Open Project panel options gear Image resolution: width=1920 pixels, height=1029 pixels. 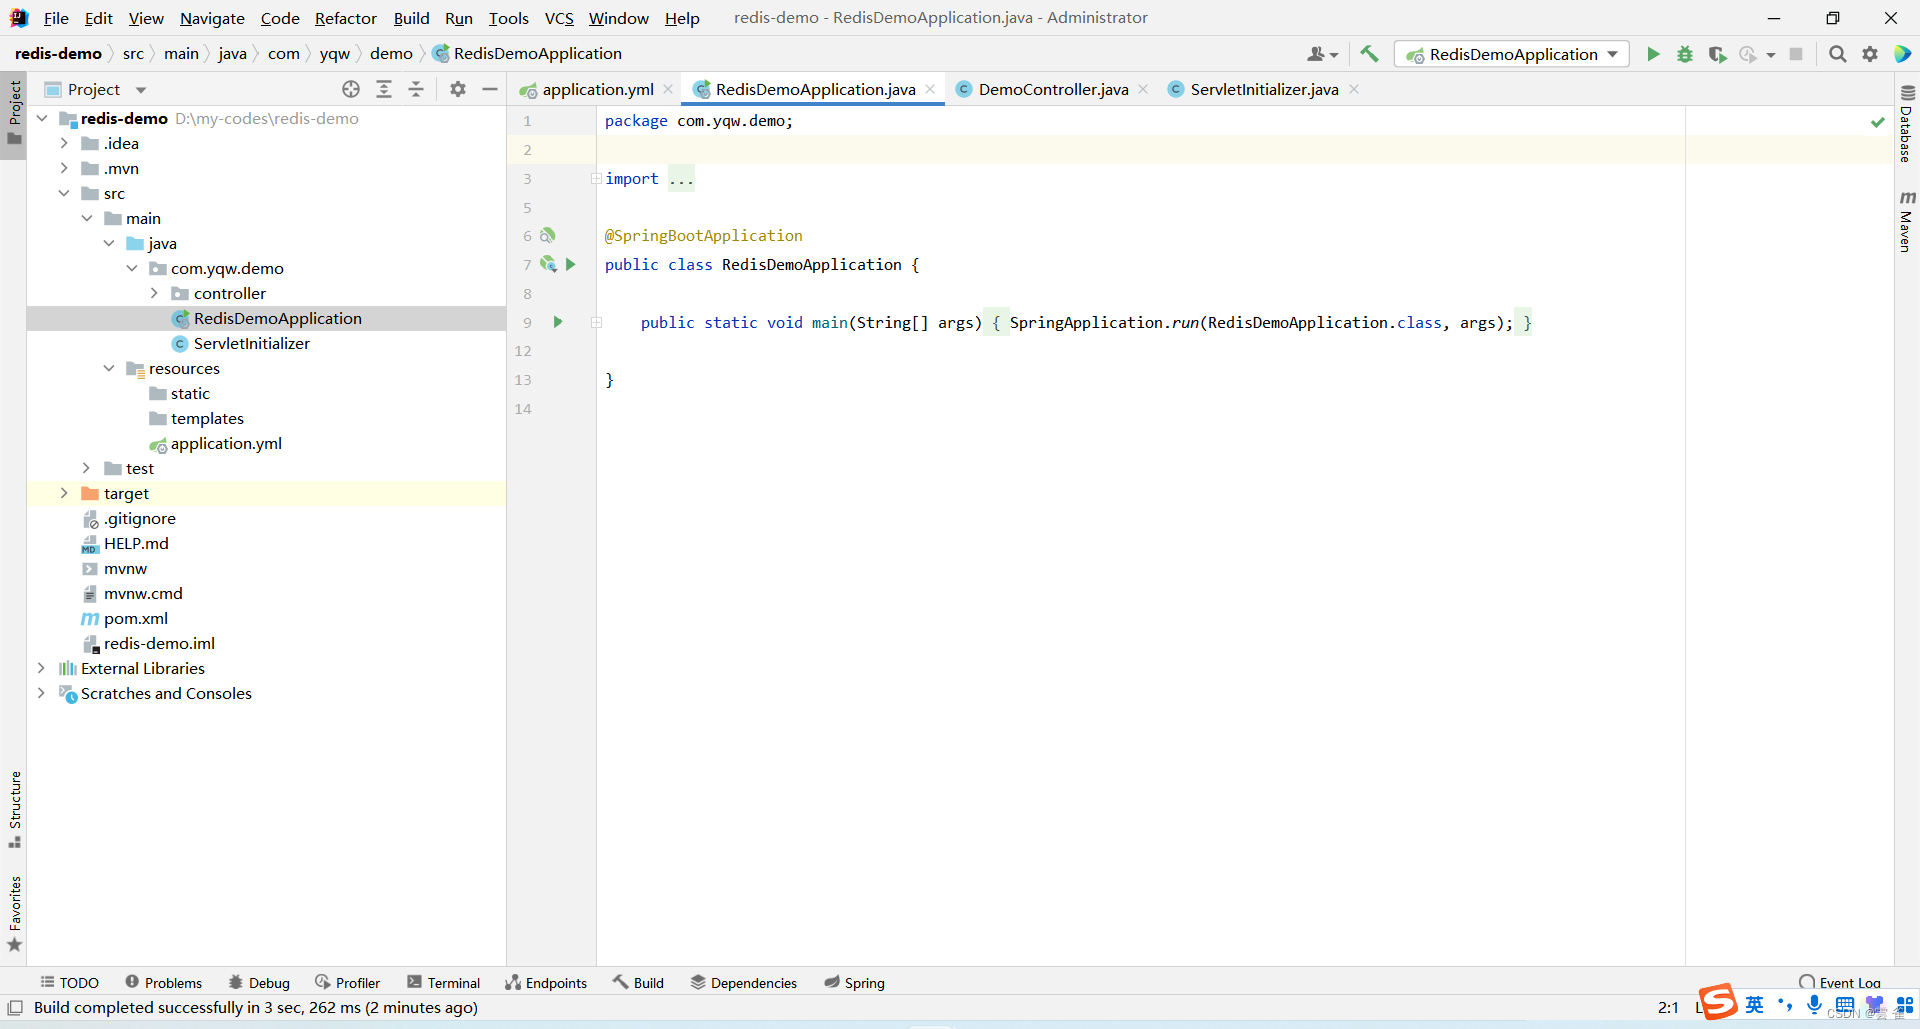(458, 89)
